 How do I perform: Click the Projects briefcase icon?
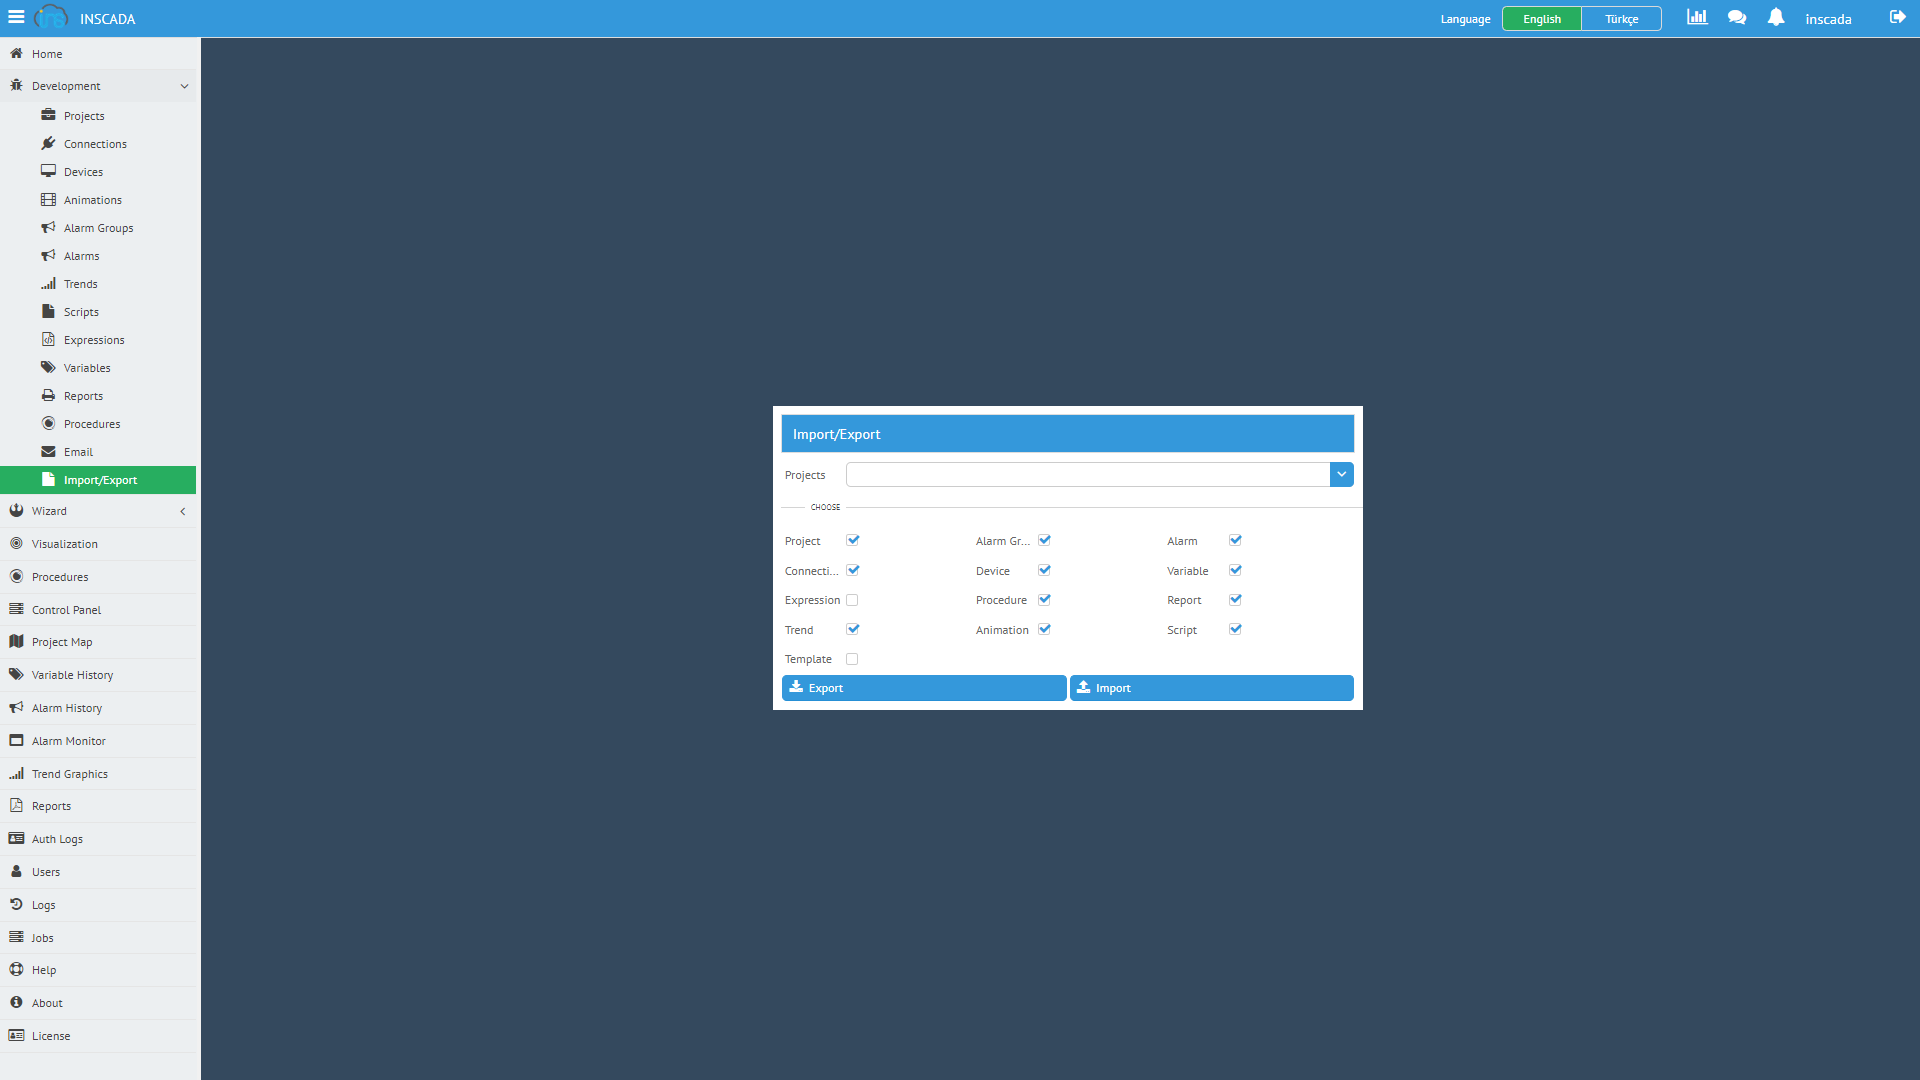(48, 115)
